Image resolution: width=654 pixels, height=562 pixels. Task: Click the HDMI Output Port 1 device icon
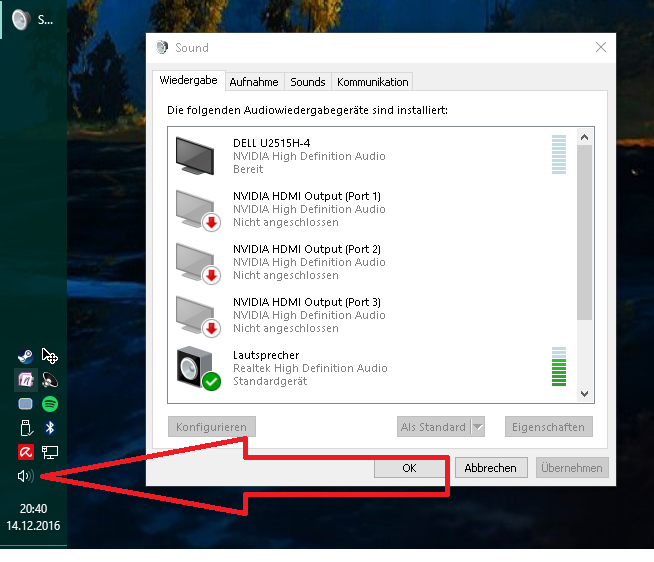coord(198,210)
